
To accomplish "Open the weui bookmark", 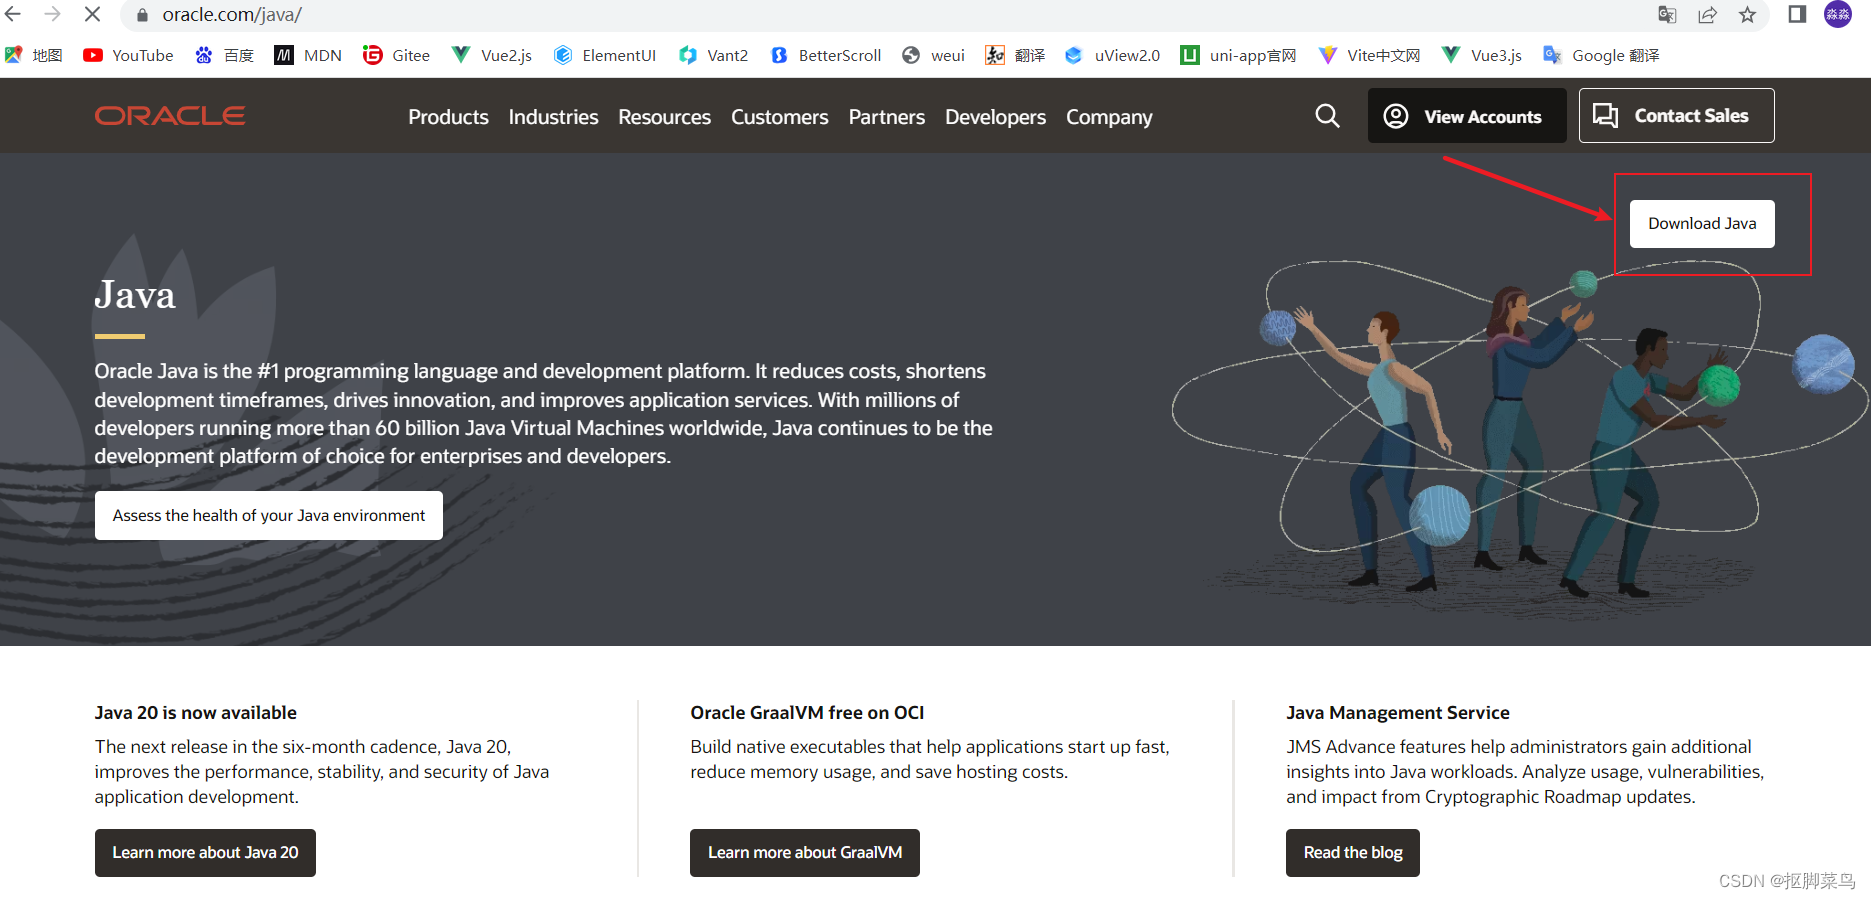I will (933, 55).
